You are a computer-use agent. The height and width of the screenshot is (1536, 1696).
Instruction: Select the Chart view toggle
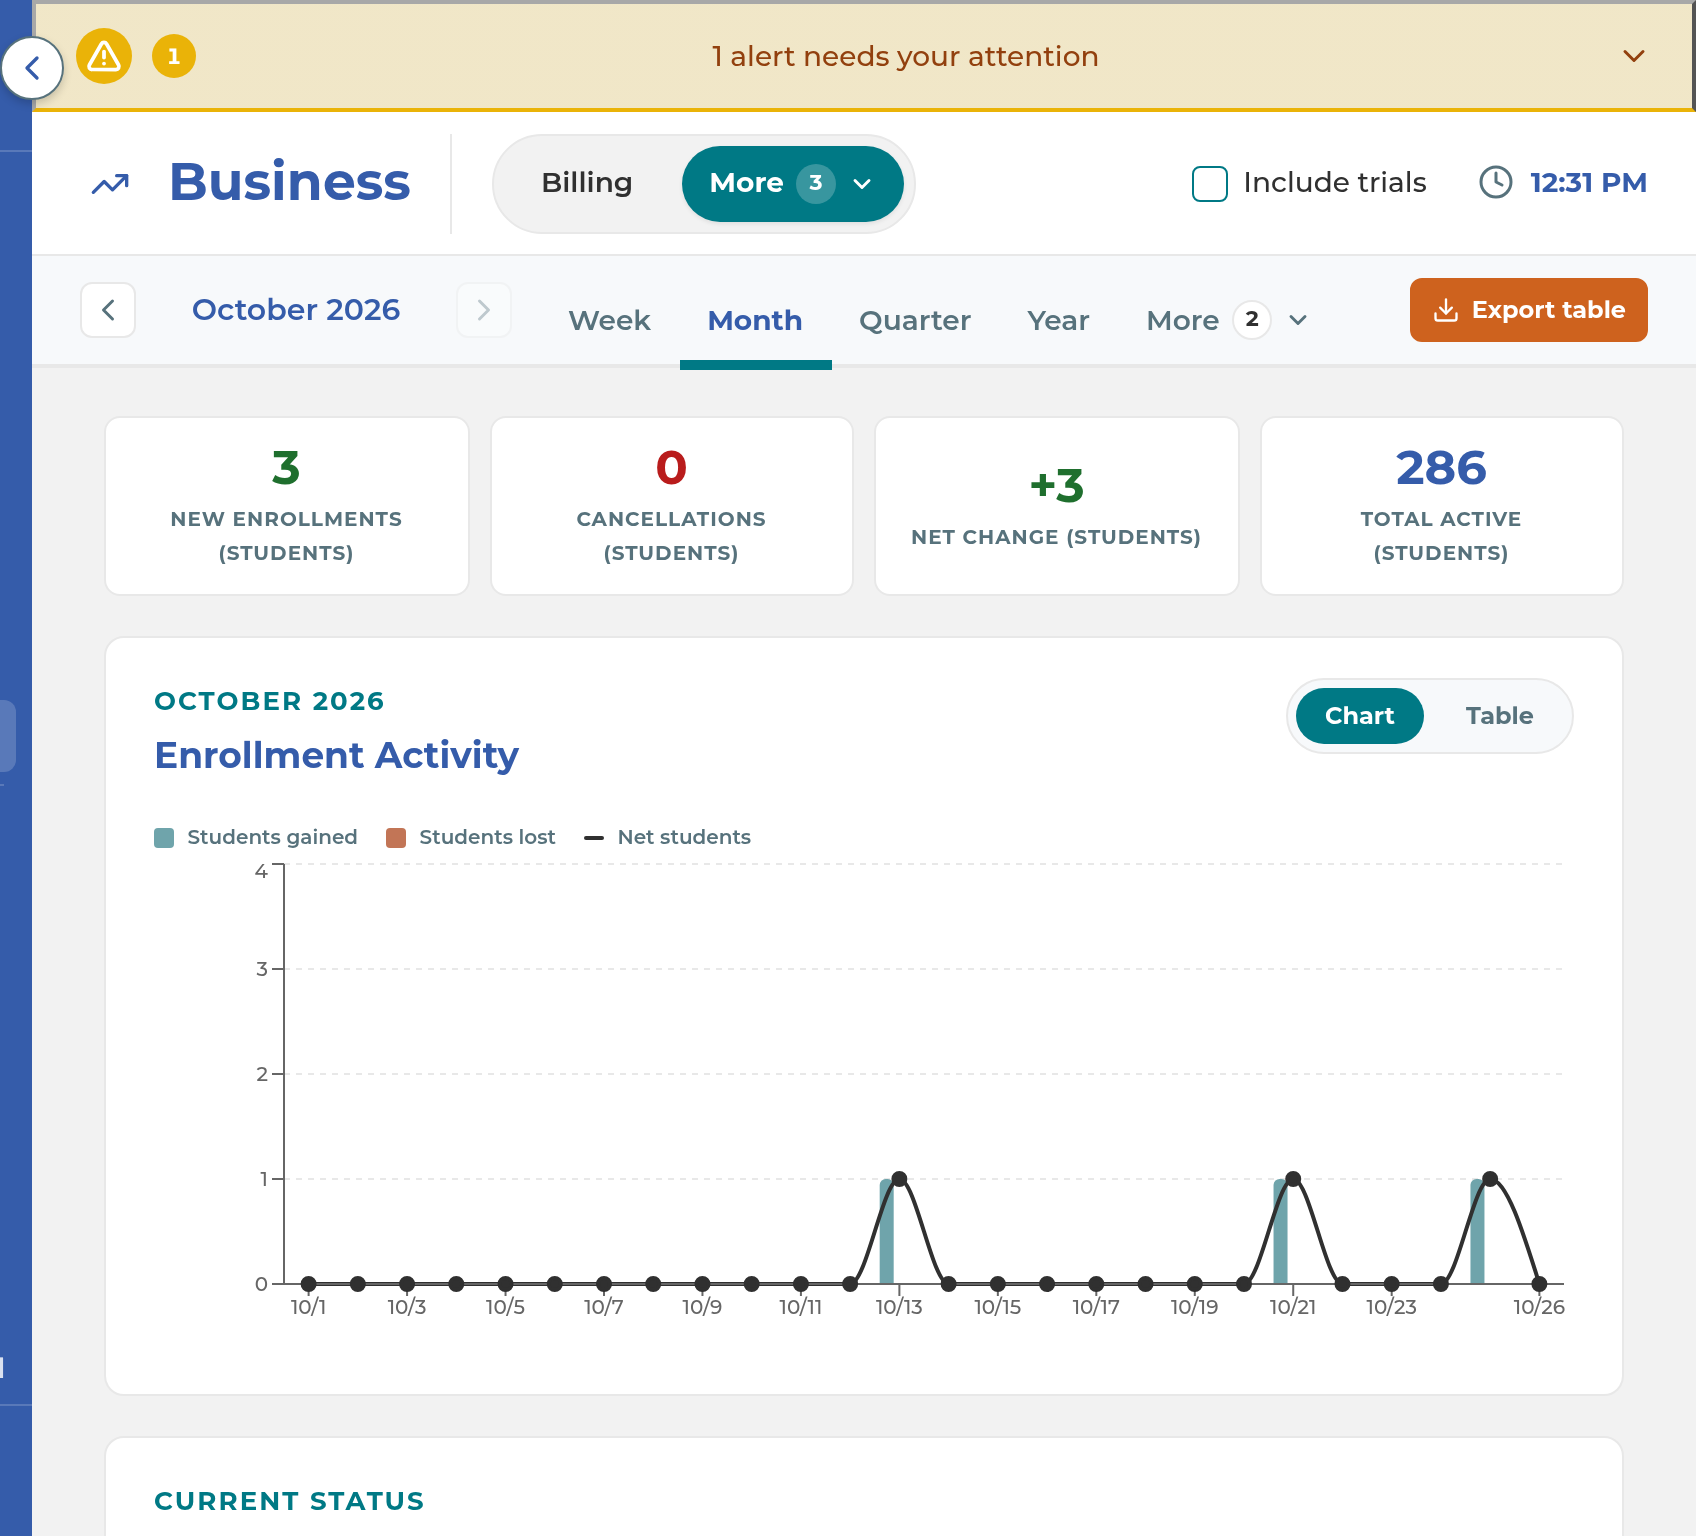coord(1360,716)
